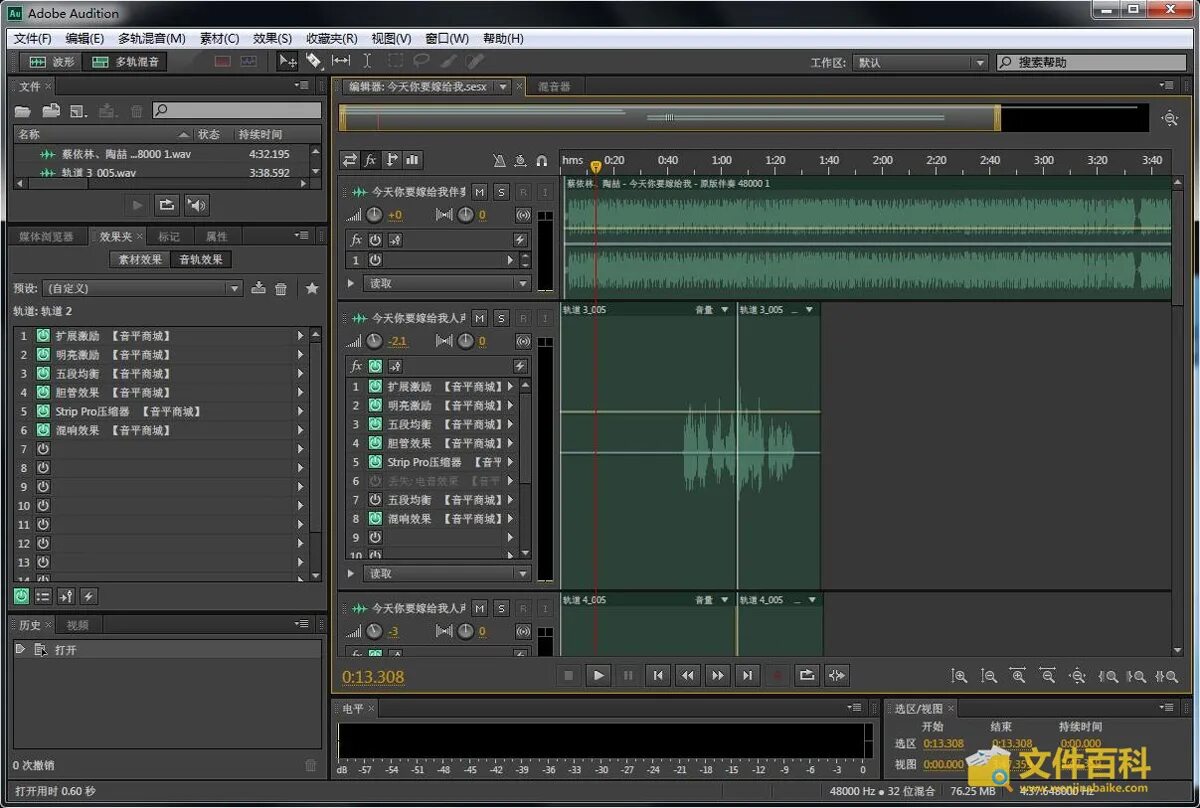Click playhead marker on timeline ruler
Image resolution: width=1200 pixels, height=808 pixels.
click(x=596, y=167)
